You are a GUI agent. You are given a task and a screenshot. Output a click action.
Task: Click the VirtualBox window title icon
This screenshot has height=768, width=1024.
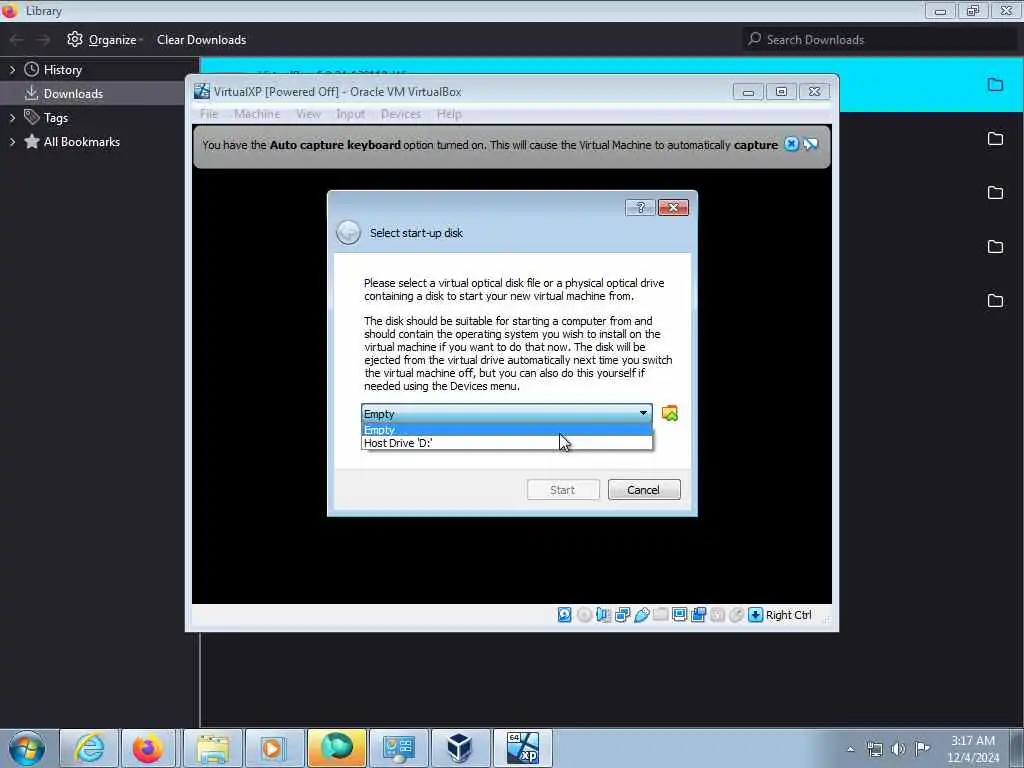(x=202, y=91)
